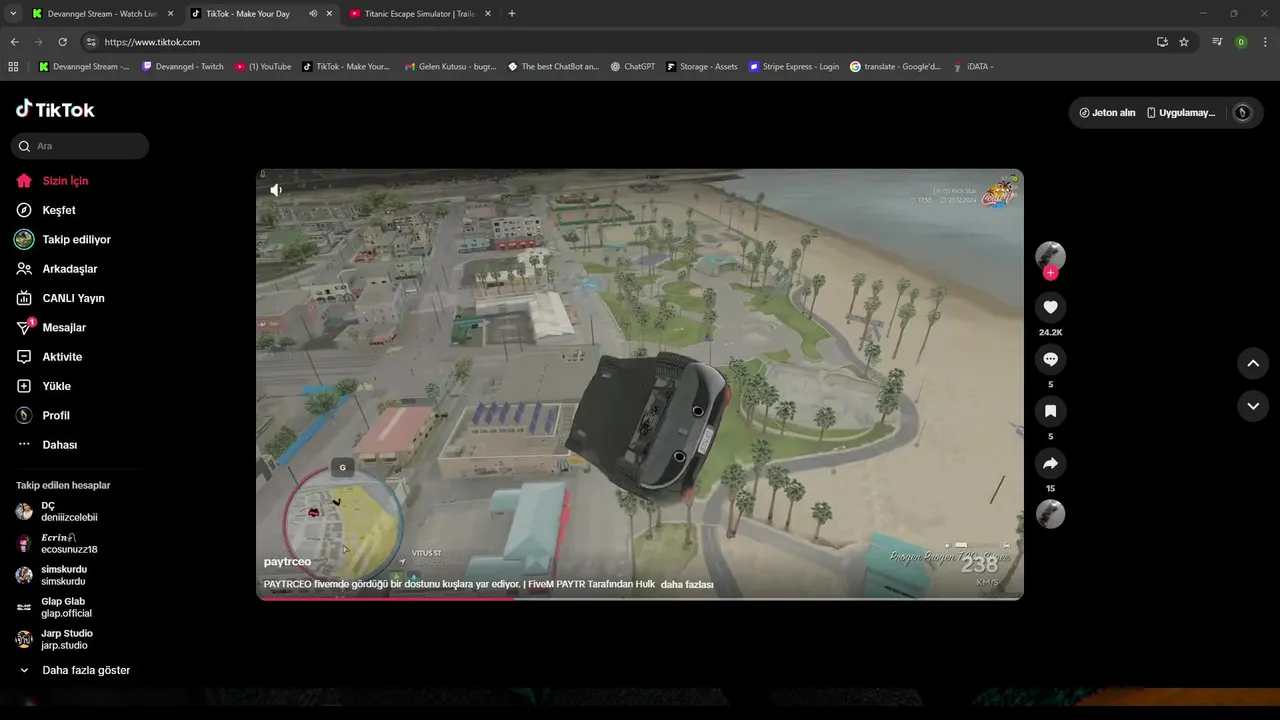Switch to Titanic Escape Simulator tab
1280x720 pixels.
[420, 14]
